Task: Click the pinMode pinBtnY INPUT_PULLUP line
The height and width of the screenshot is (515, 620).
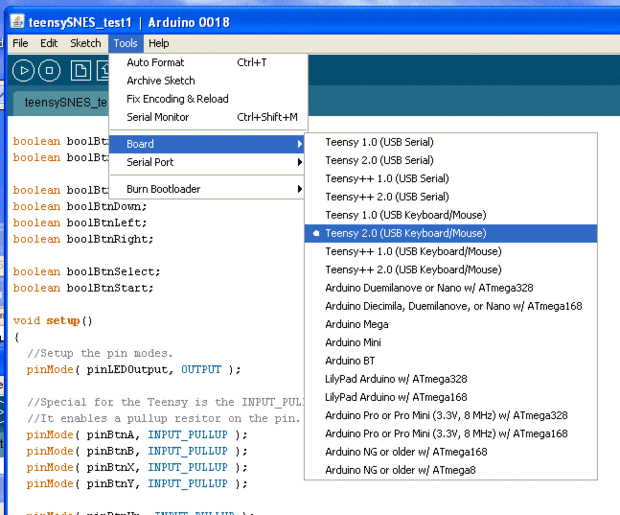Action: [x=137, y=483]
